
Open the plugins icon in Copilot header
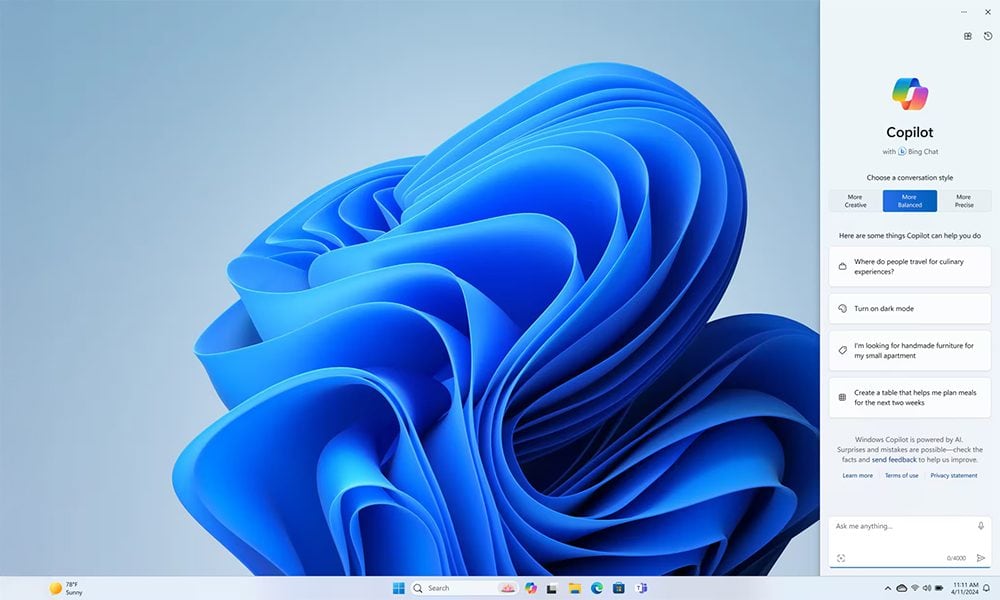[967, 36]
